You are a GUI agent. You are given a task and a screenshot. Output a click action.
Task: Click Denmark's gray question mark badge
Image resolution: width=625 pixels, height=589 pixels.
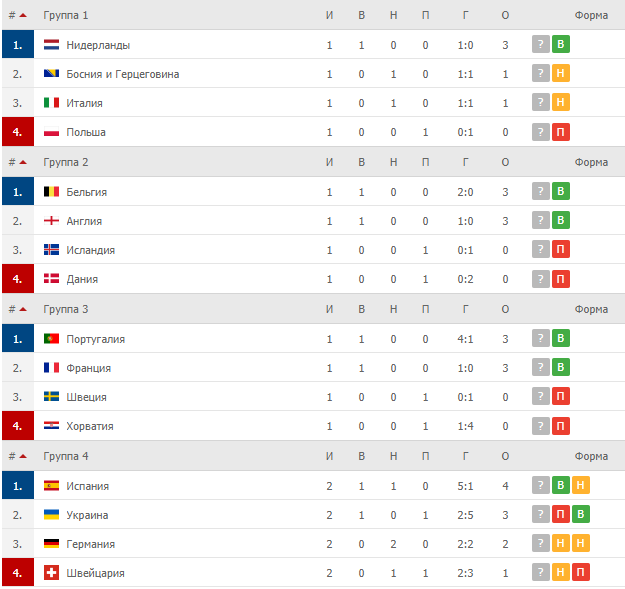541,279
